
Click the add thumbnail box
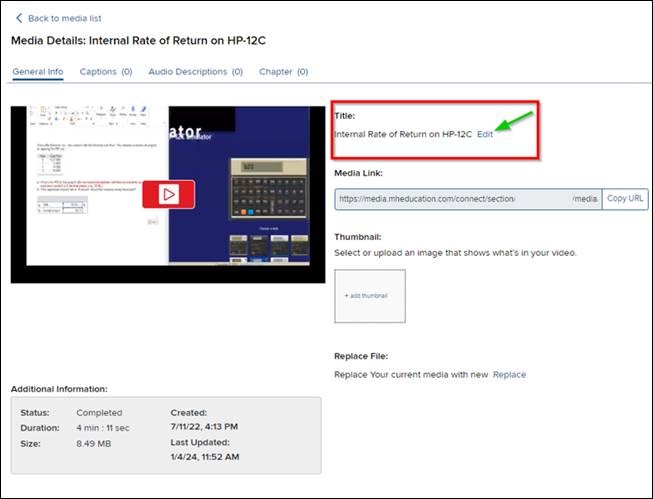click(x=370, y=296)
